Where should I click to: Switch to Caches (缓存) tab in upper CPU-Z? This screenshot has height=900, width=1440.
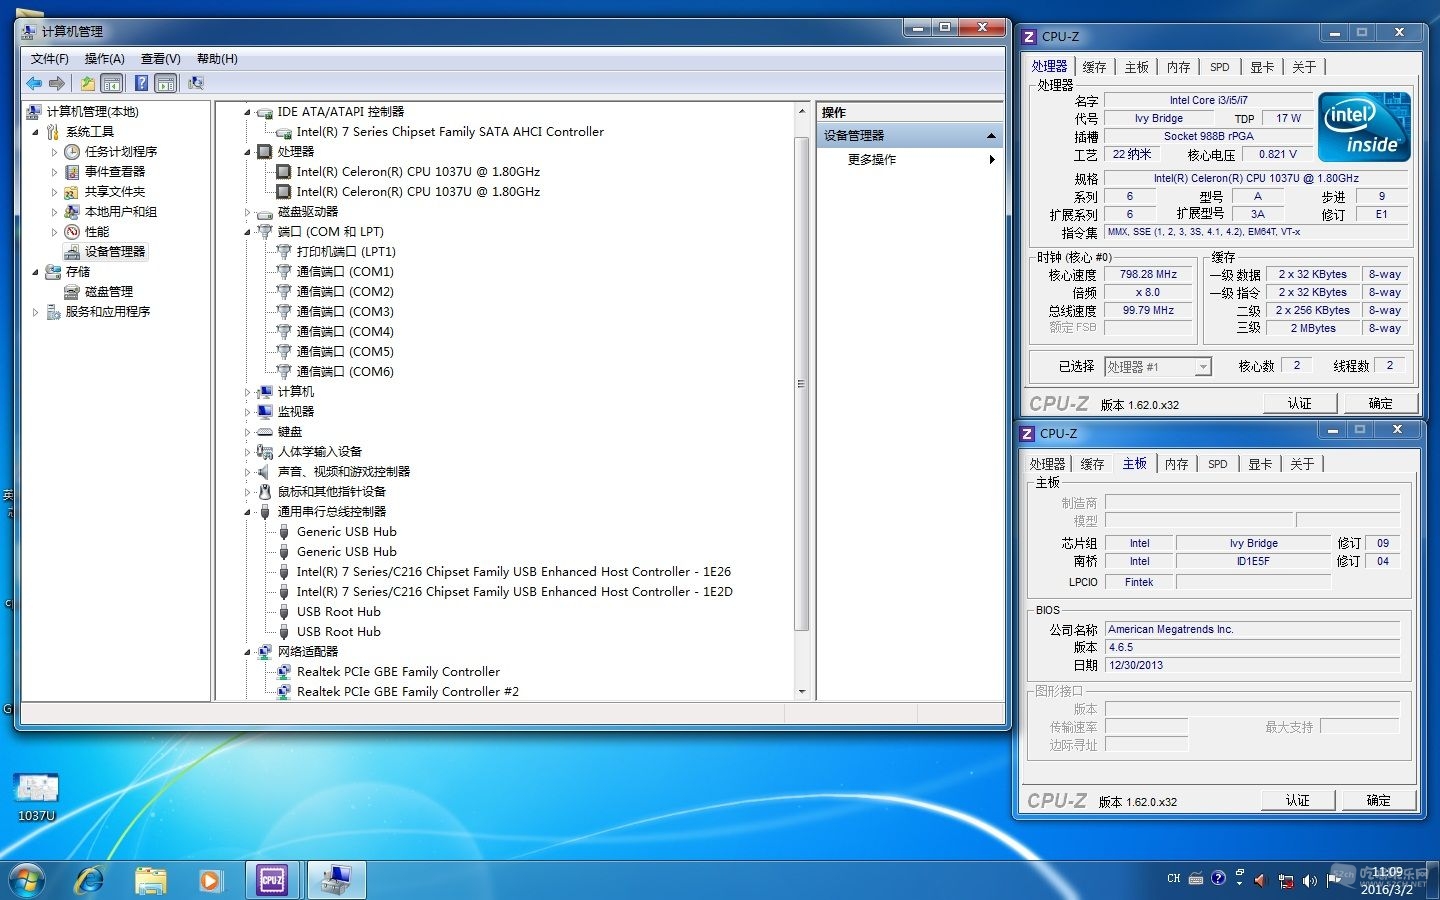(x=1094, y=67)
